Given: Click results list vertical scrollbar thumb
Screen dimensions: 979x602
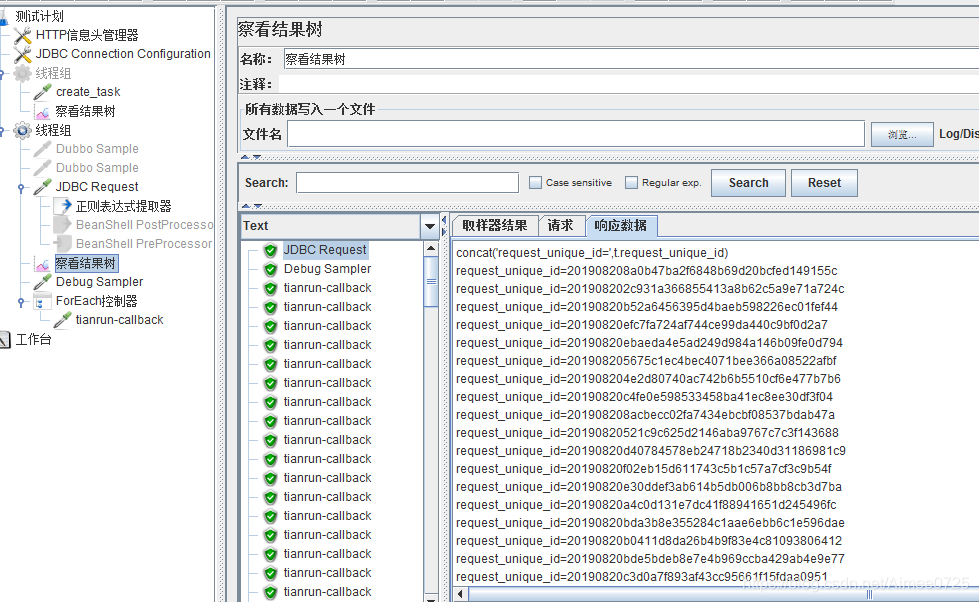Looking at the screenshot, I should click(x=431, y=281).
